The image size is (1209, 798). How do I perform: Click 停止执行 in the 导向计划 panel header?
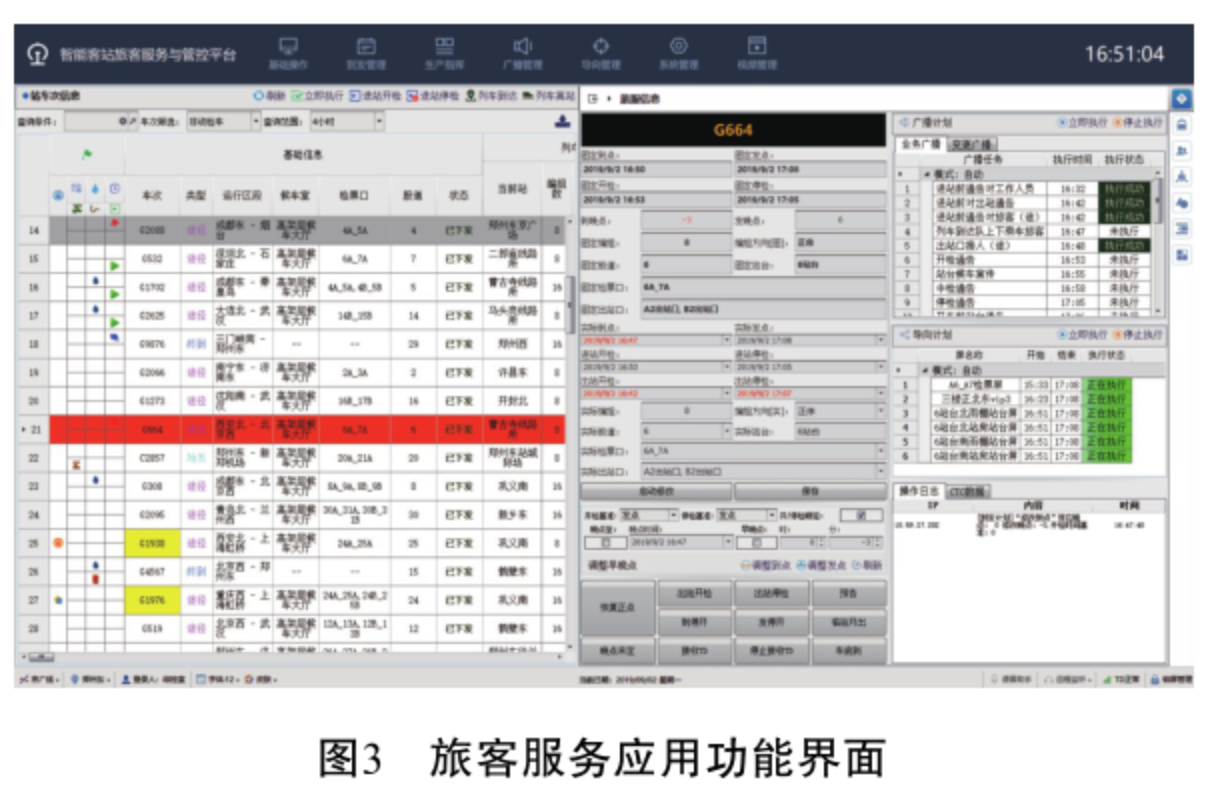click(x=1138, y=334)
